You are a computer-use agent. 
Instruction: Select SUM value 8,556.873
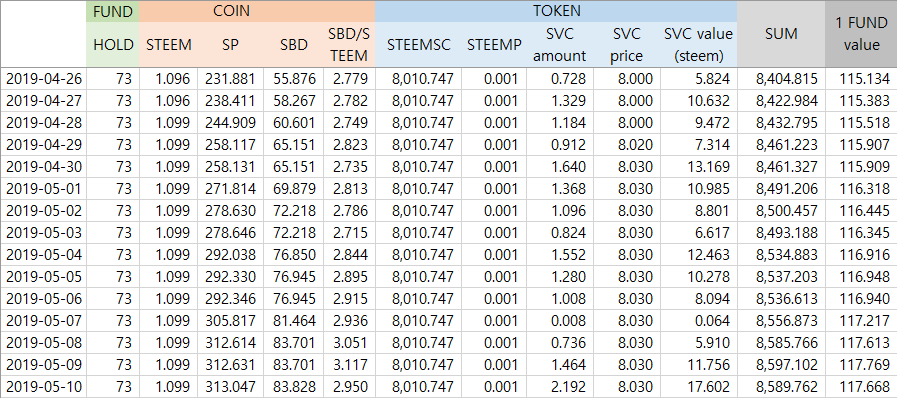(x=781, y=321)
